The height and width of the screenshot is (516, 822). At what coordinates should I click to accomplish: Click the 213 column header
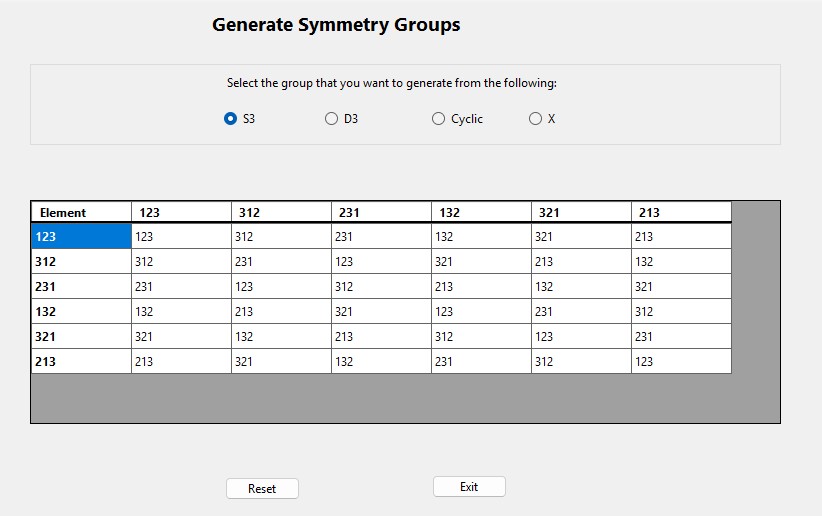tap(682, 212)
